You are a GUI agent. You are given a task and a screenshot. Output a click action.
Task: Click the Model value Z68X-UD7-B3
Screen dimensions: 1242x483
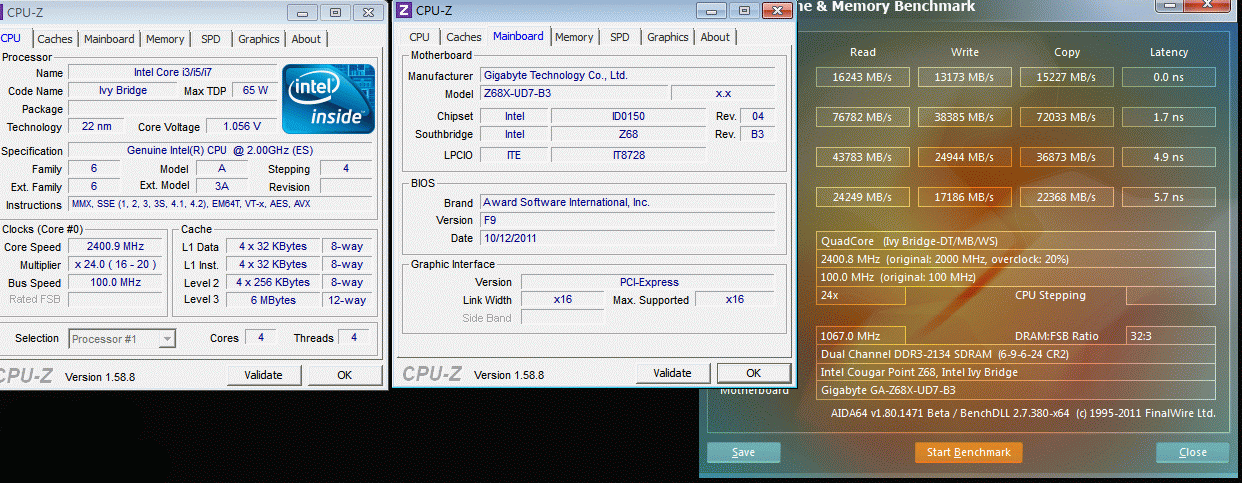[x=572, y=94]
